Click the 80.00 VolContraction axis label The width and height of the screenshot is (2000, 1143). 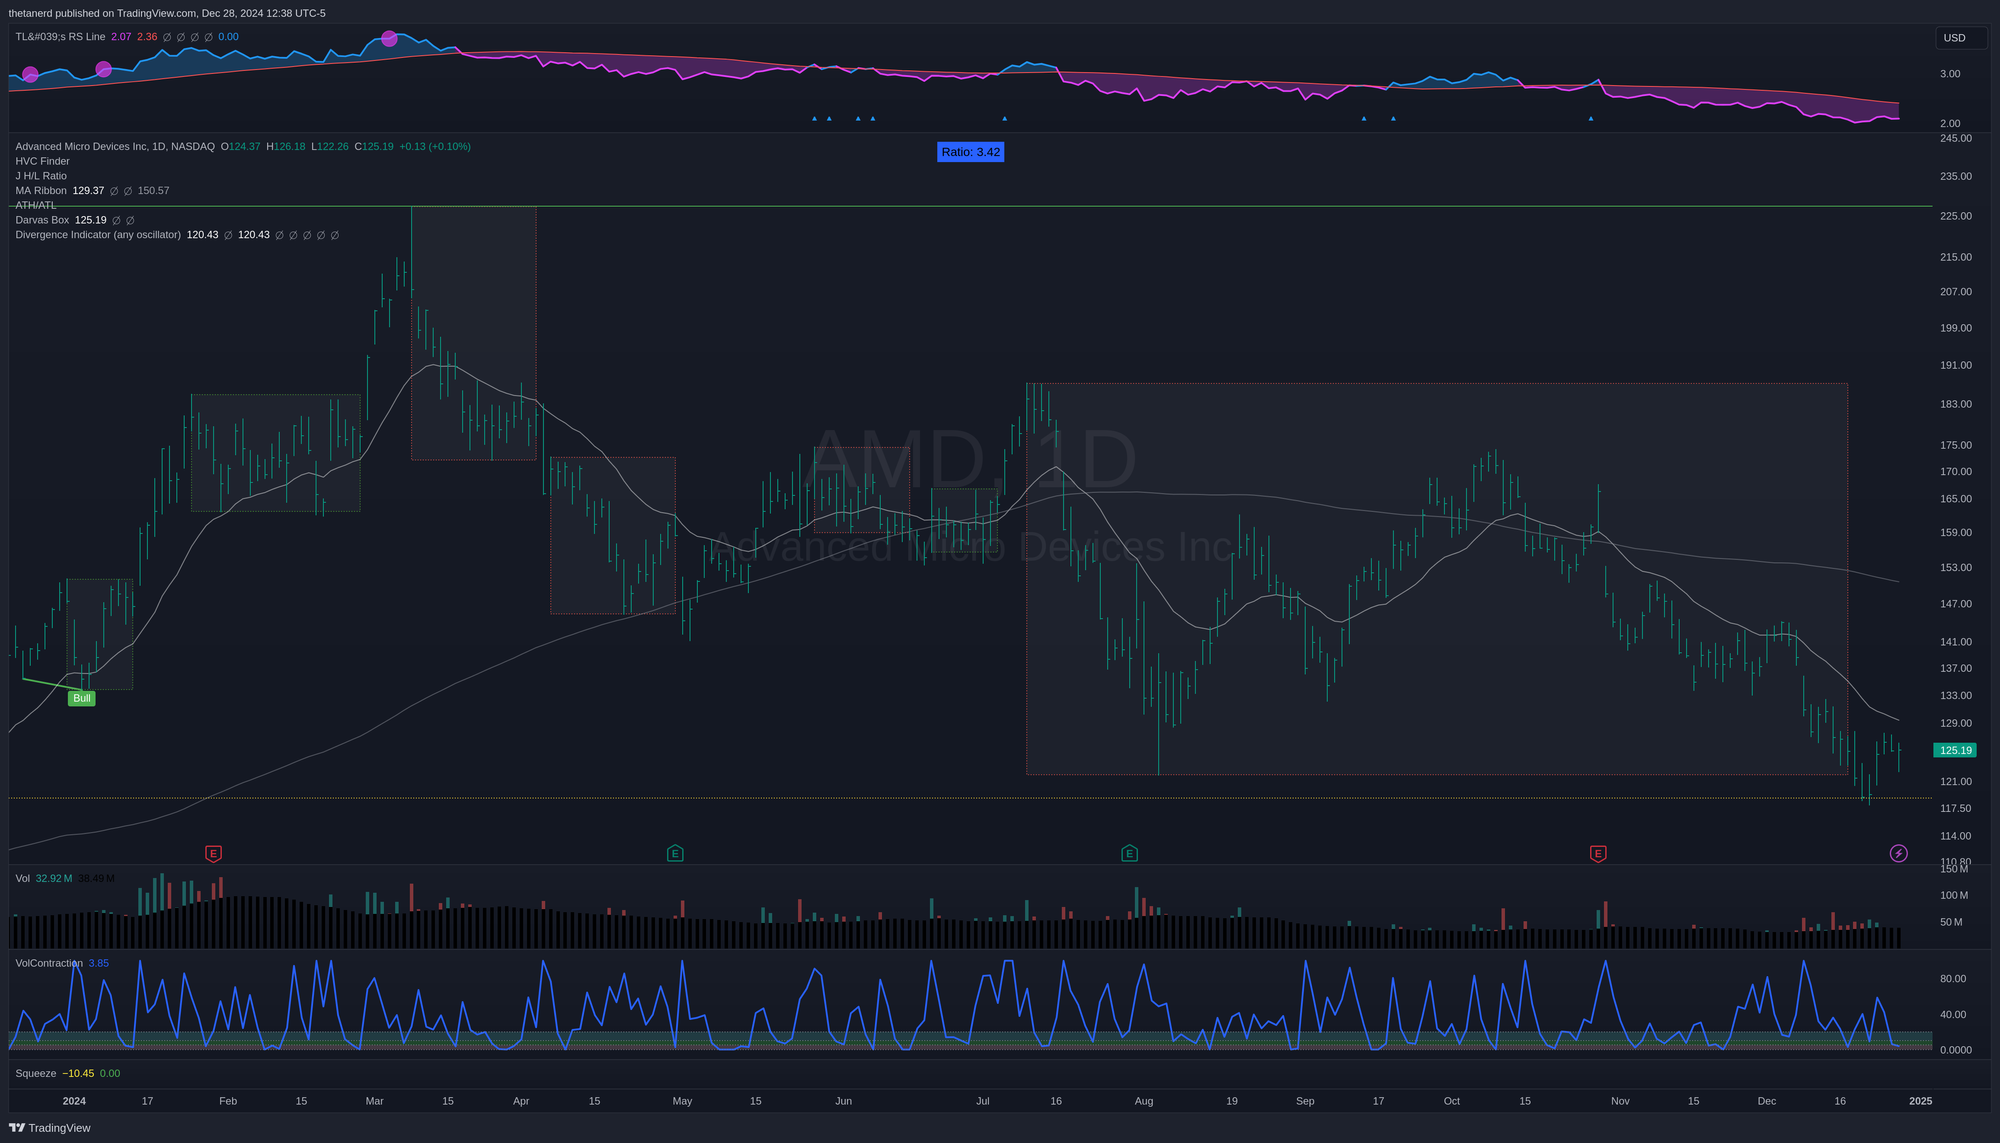pos(1953,978)
